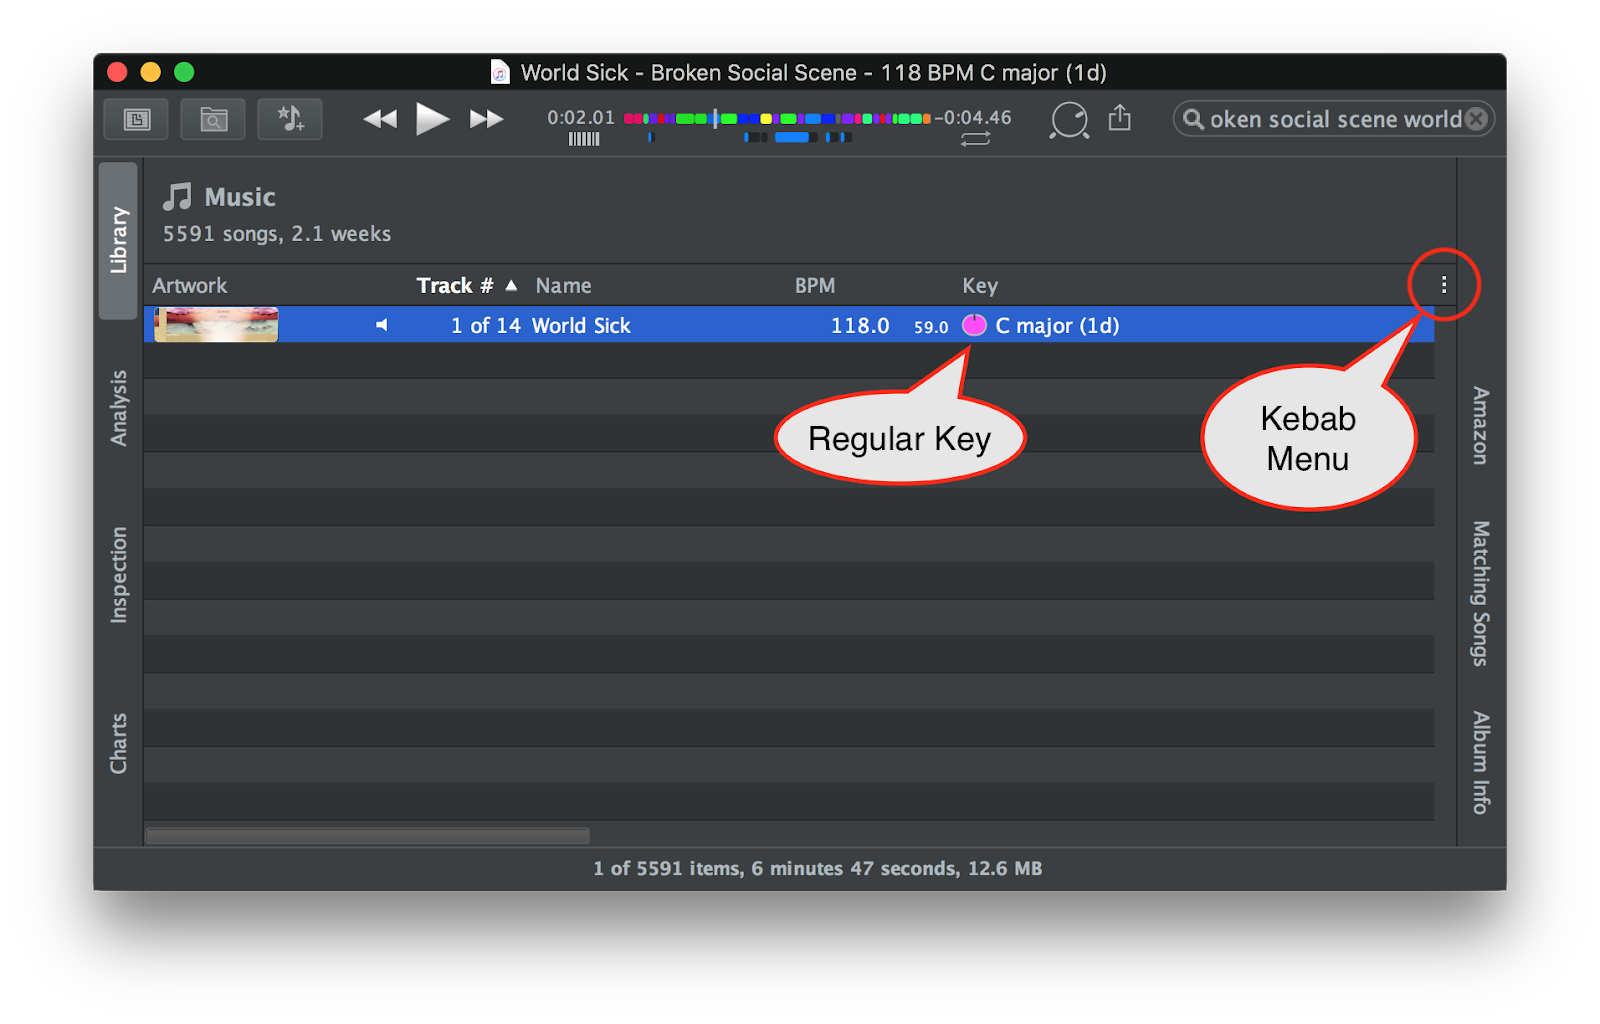Click the remaining time -0:04.46
1600x1024 pixels.
[973, 117]
